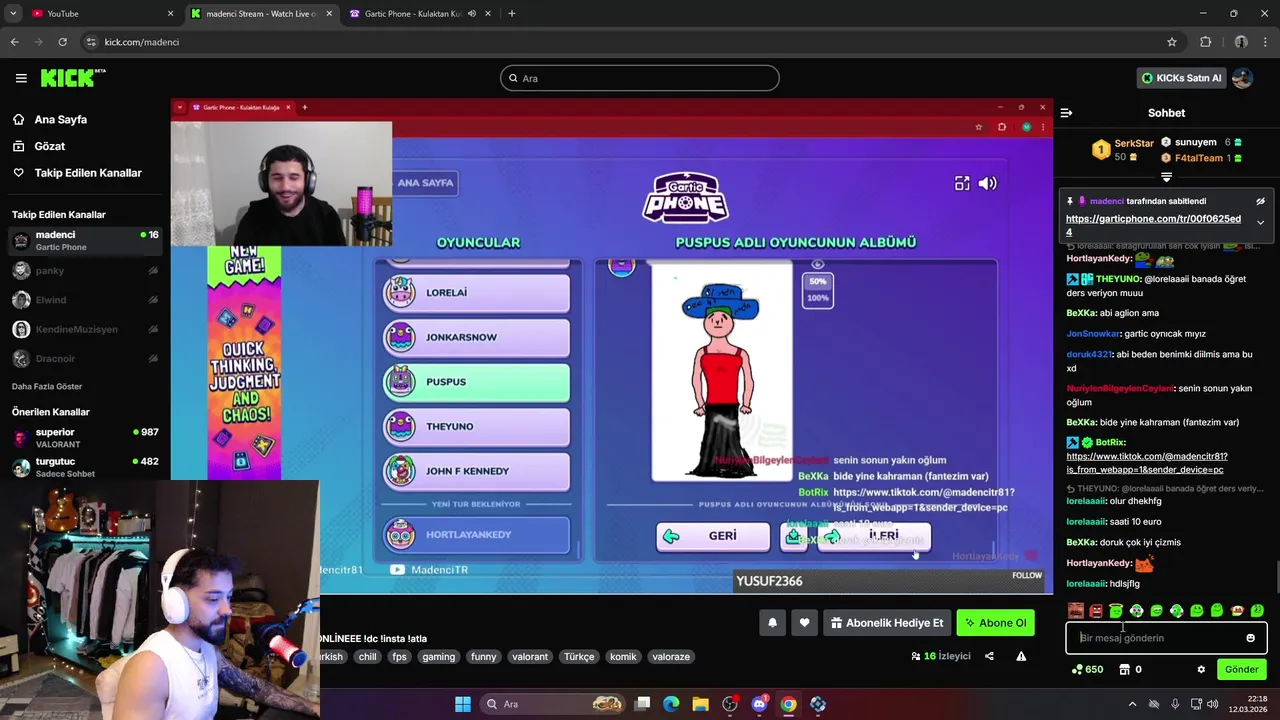The image size is (1280, 720).
Task: Click the KICK logo
Action: point(72,78)
